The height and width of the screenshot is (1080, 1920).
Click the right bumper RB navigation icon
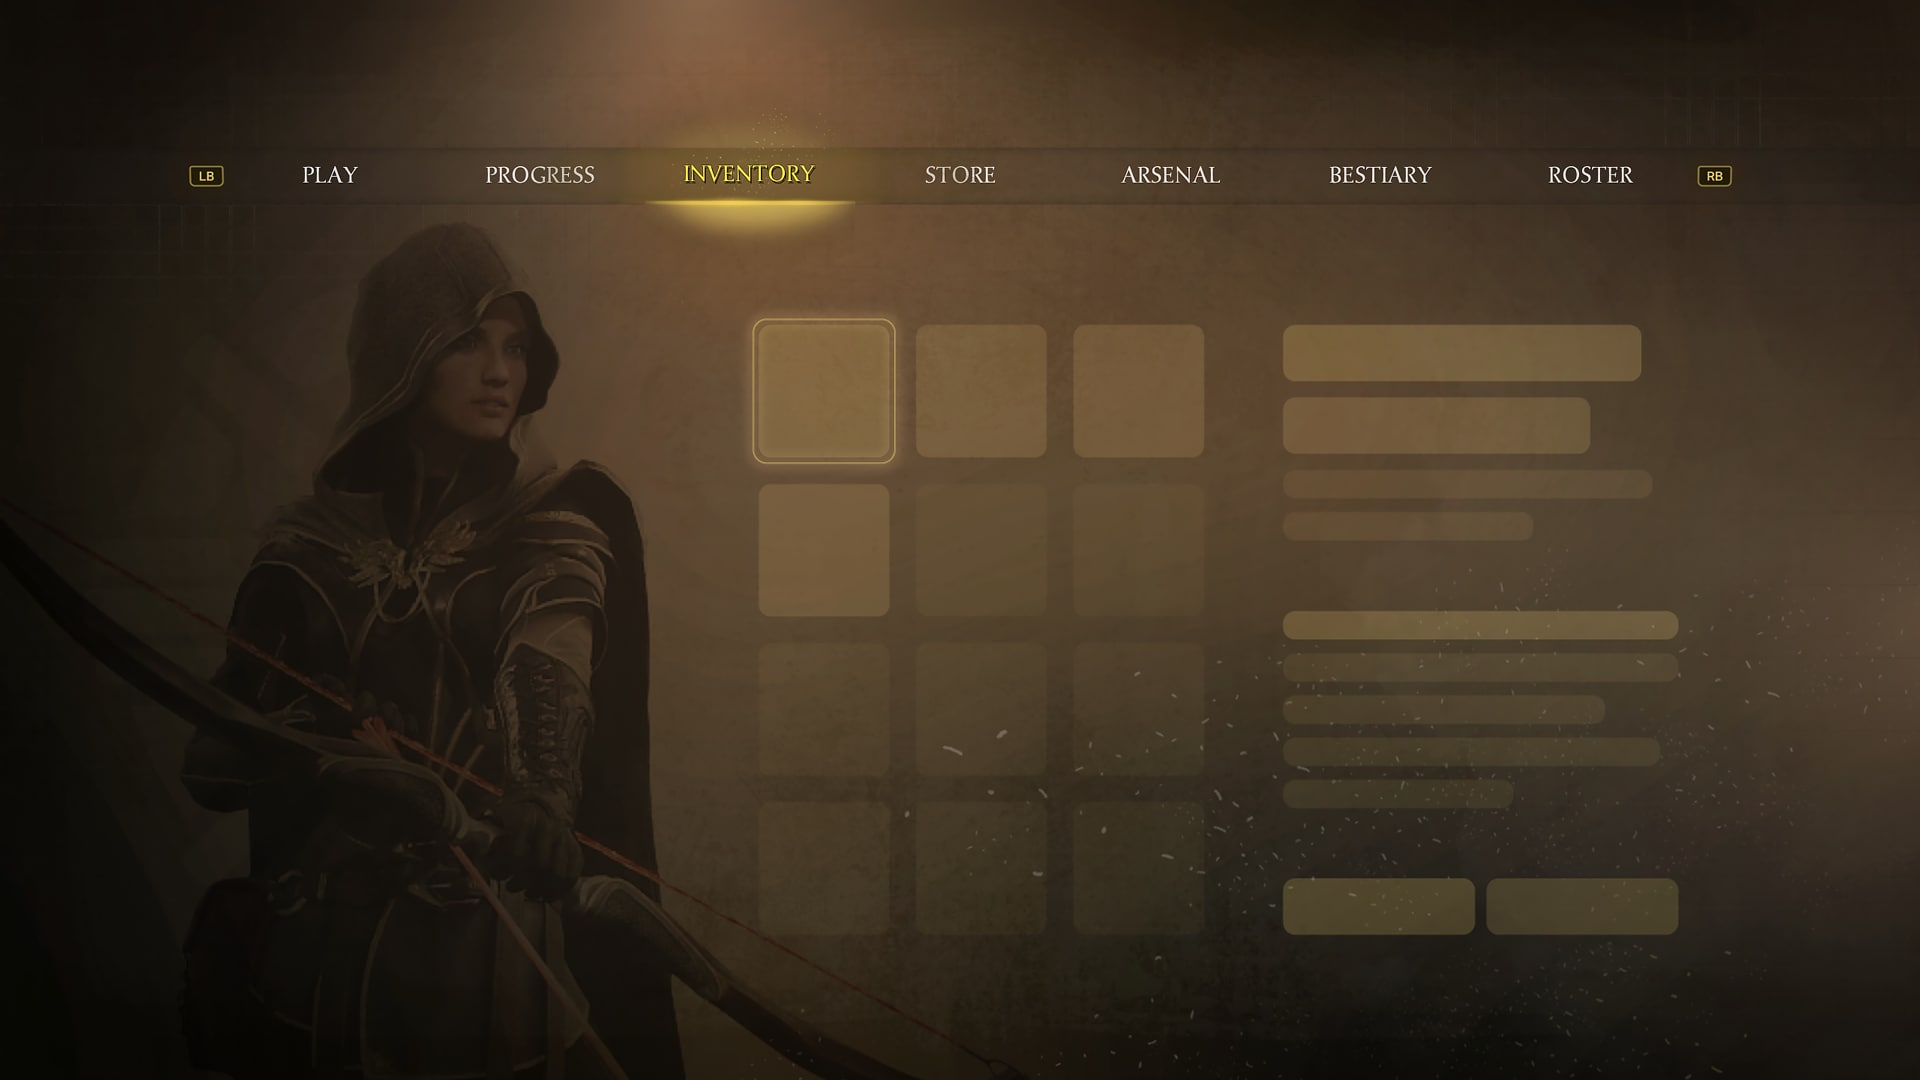tap(1714, 175)
